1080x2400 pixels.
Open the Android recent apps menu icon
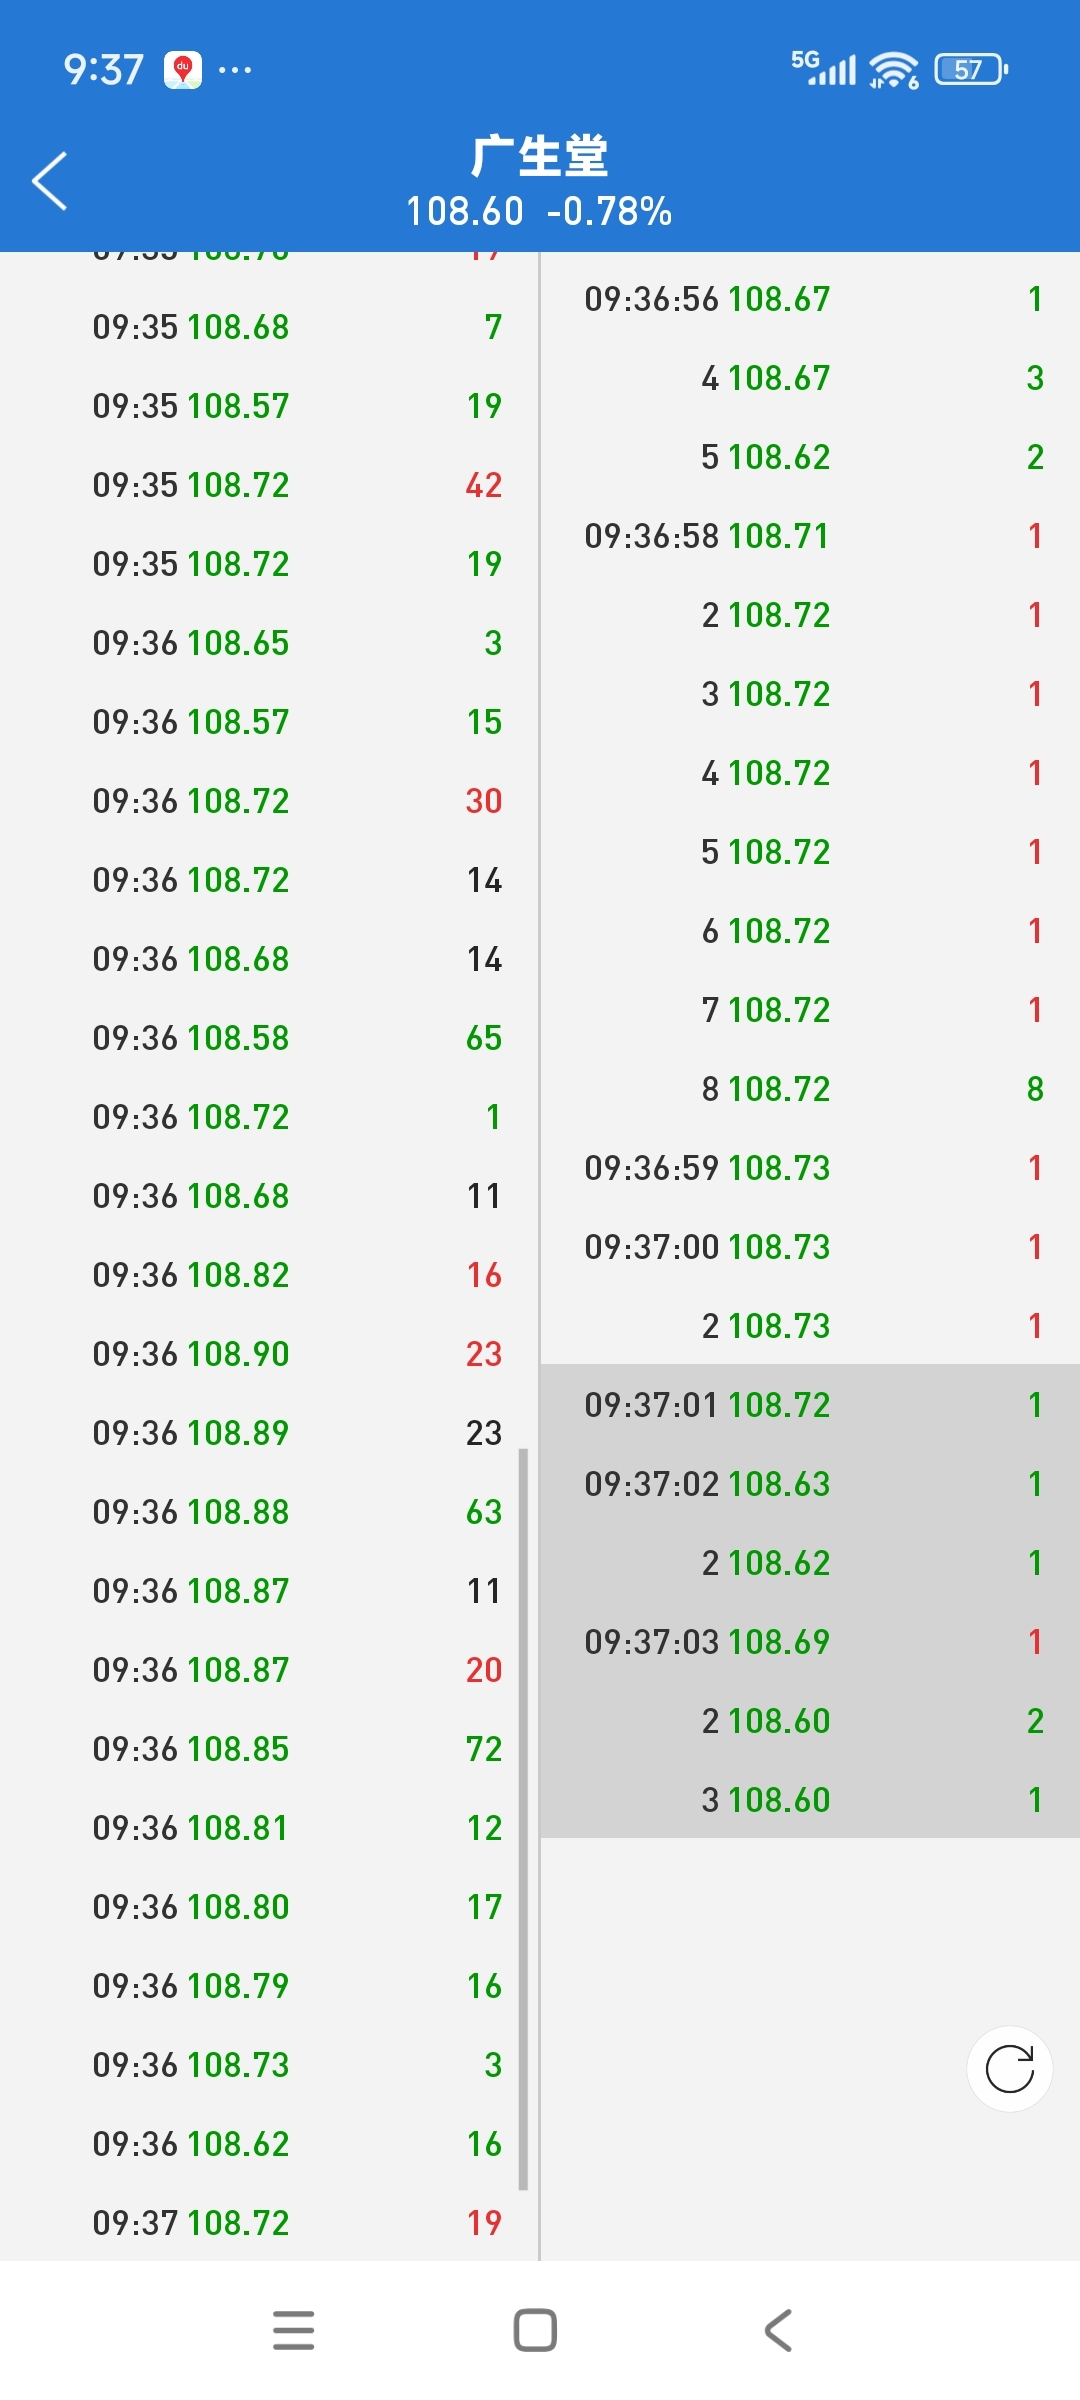294,2330
